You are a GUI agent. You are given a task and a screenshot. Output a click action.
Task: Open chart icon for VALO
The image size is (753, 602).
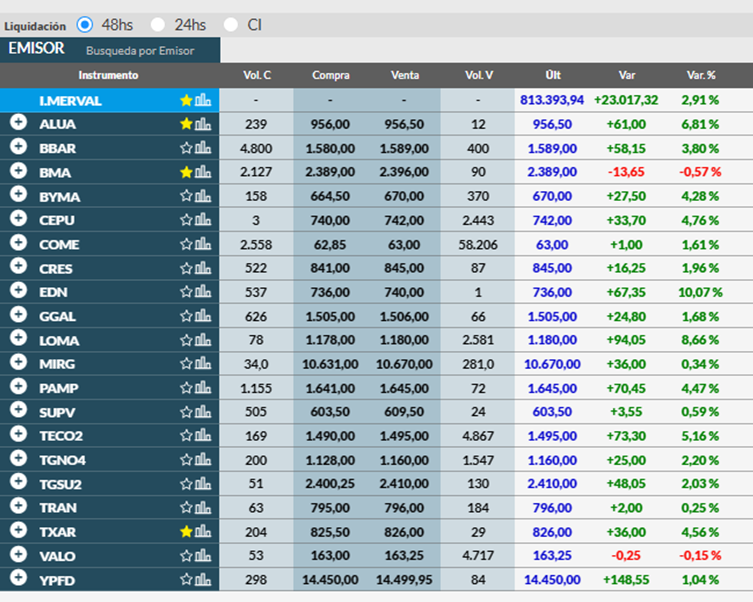[x=203, y=555]
